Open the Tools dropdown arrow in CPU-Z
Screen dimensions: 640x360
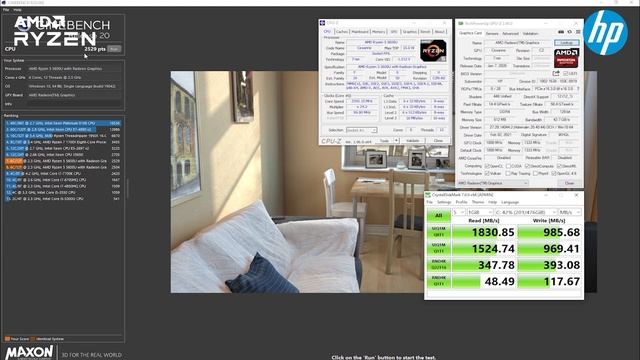click(x=396, y=140)
